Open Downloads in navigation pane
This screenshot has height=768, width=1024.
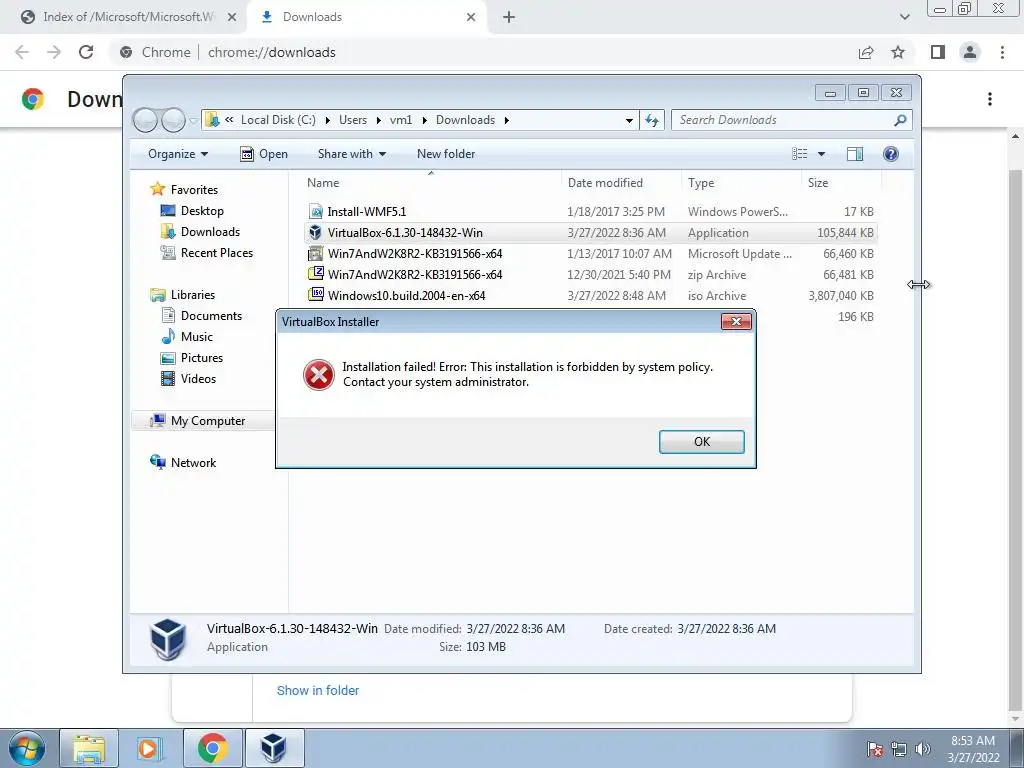pyautogui.click(x=210, y=232)
